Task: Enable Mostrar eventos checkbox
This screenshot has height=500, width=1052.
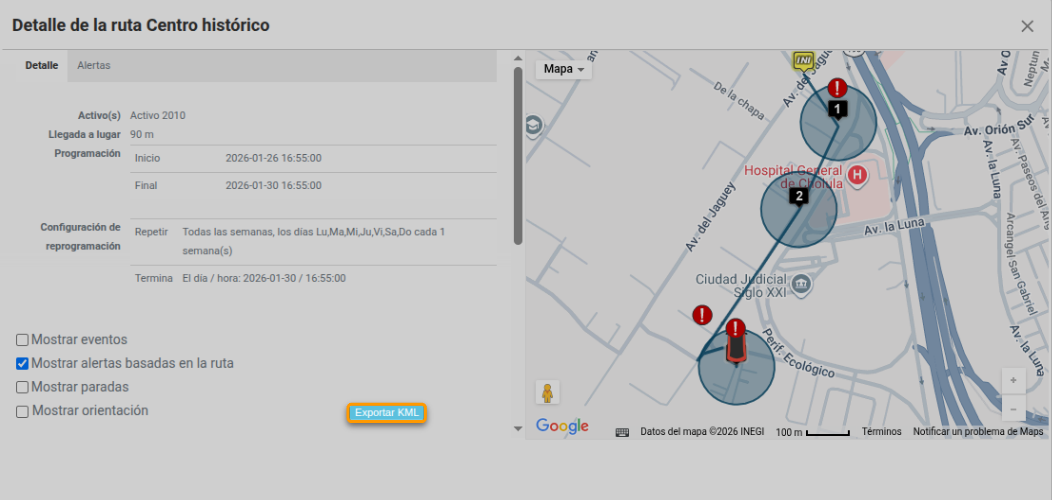Action: click(22, 340)
